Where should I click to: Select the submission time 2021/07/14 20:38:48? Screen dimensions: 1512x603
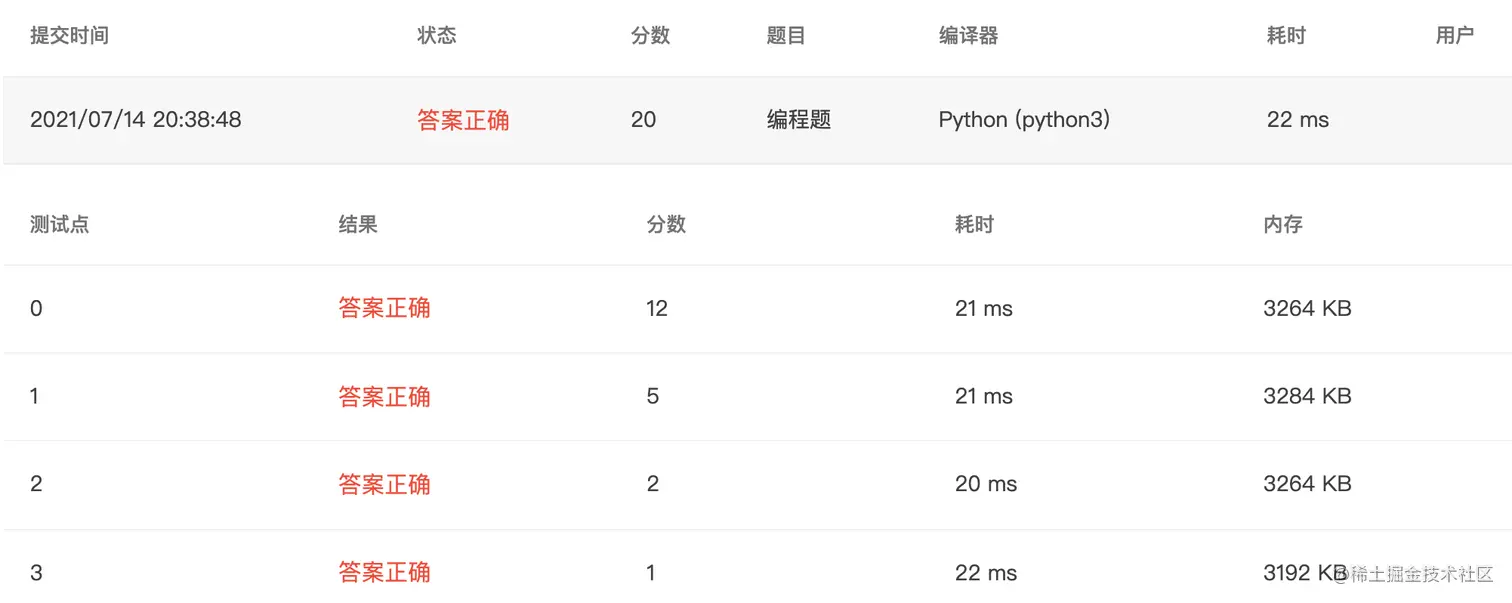pos(136,120)
